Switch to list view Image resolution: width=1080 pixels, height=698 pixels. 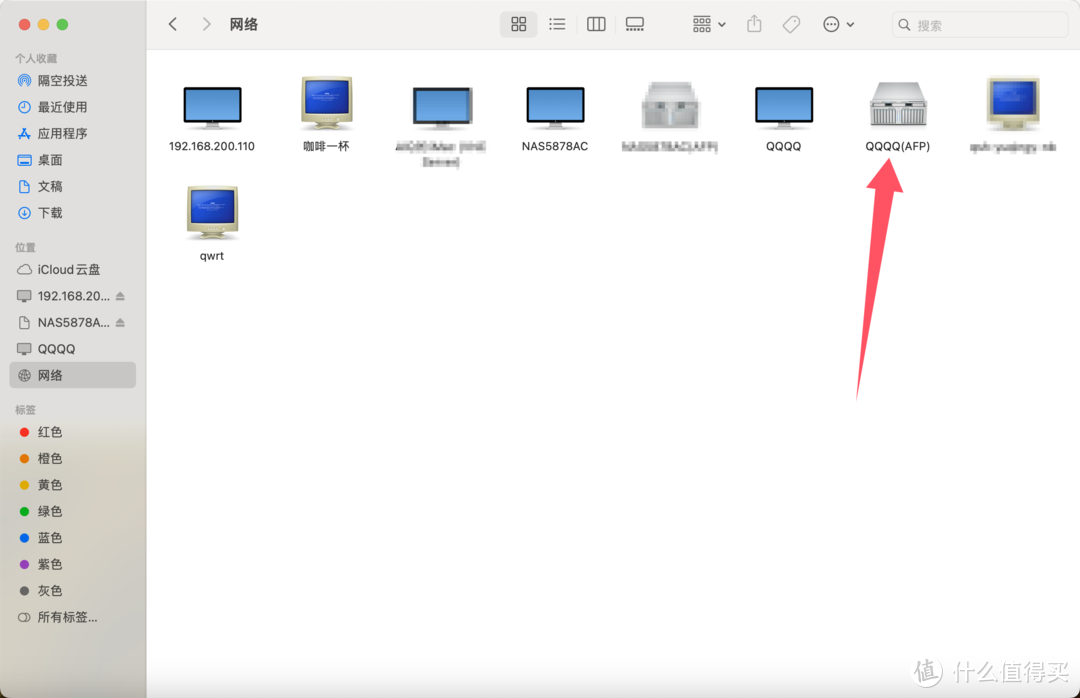pos(557,25)
